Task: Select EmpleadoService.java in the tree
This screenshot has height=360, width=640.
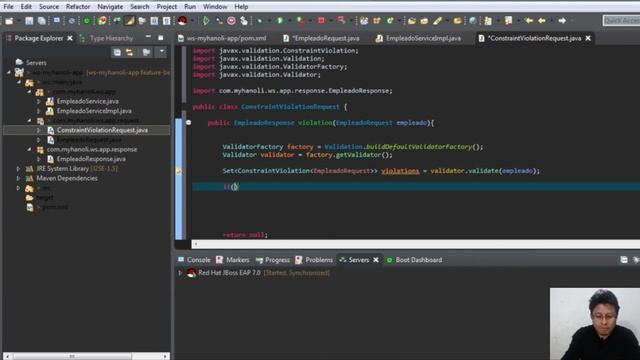Action: (88, 101)
